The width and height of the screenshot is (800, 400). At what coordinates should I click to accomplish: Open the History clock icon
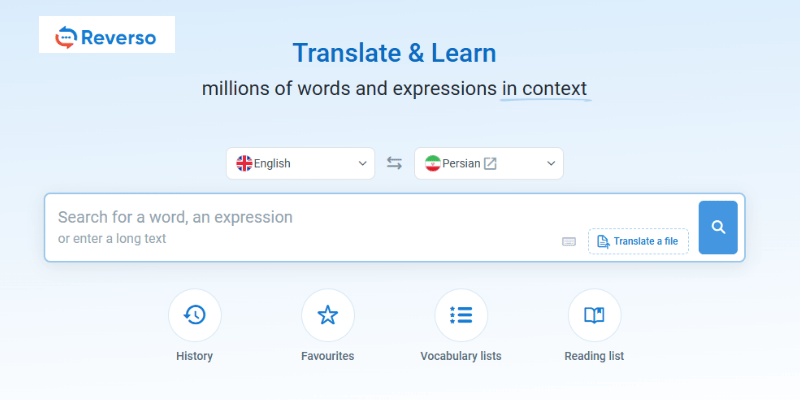pyautogui.click(x=195, y=315)
